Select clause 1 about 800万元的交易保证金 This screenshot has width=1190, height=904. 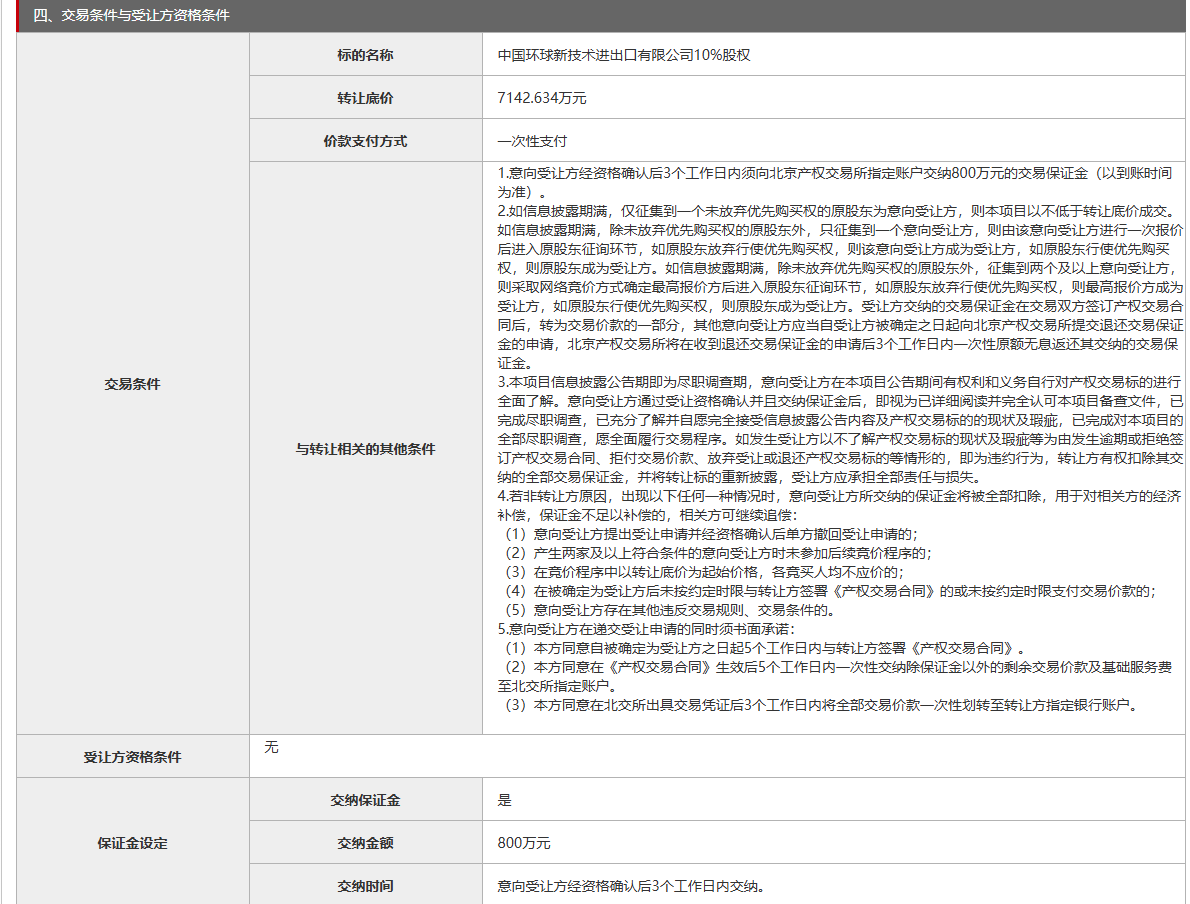coord(835,183)
